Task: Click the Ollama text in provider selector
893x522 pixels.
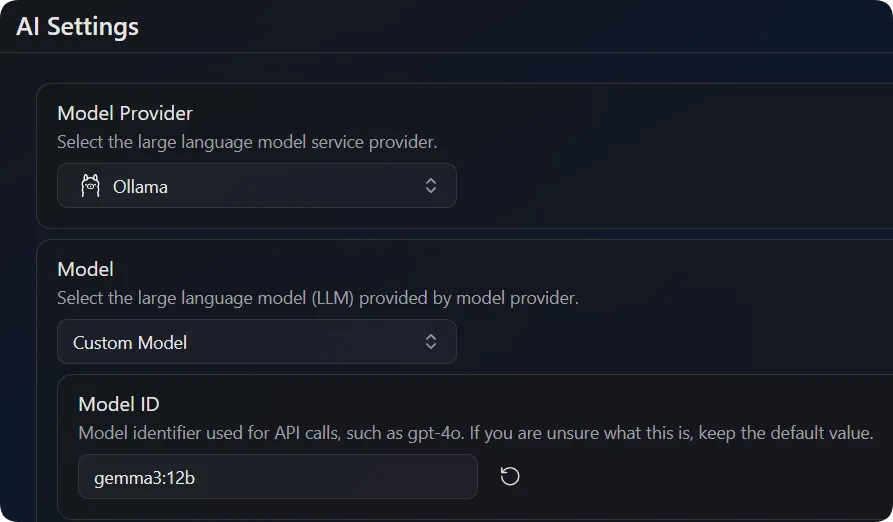Action: 140,187
